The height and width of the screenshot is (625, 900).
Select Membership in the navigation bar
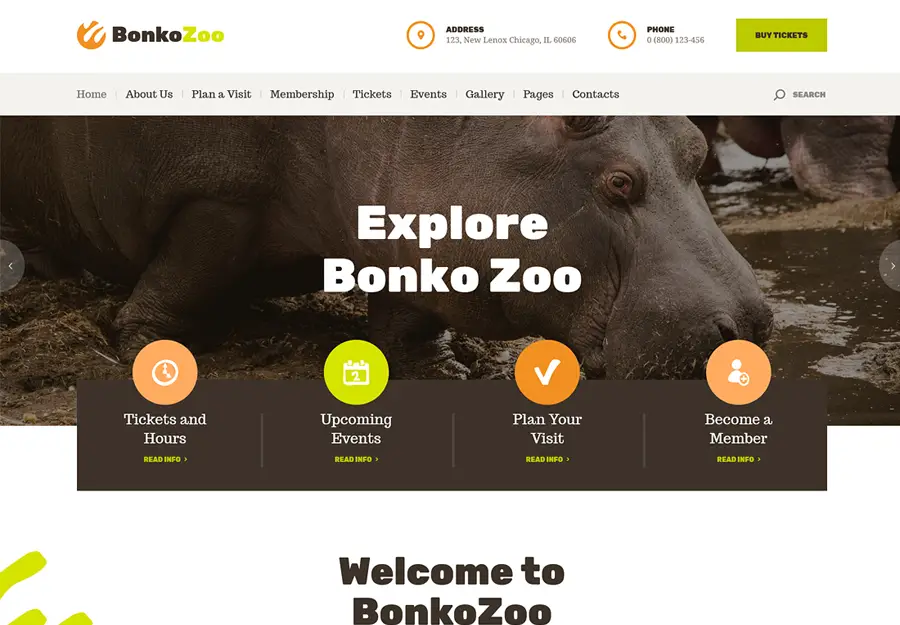click(302, 94)
